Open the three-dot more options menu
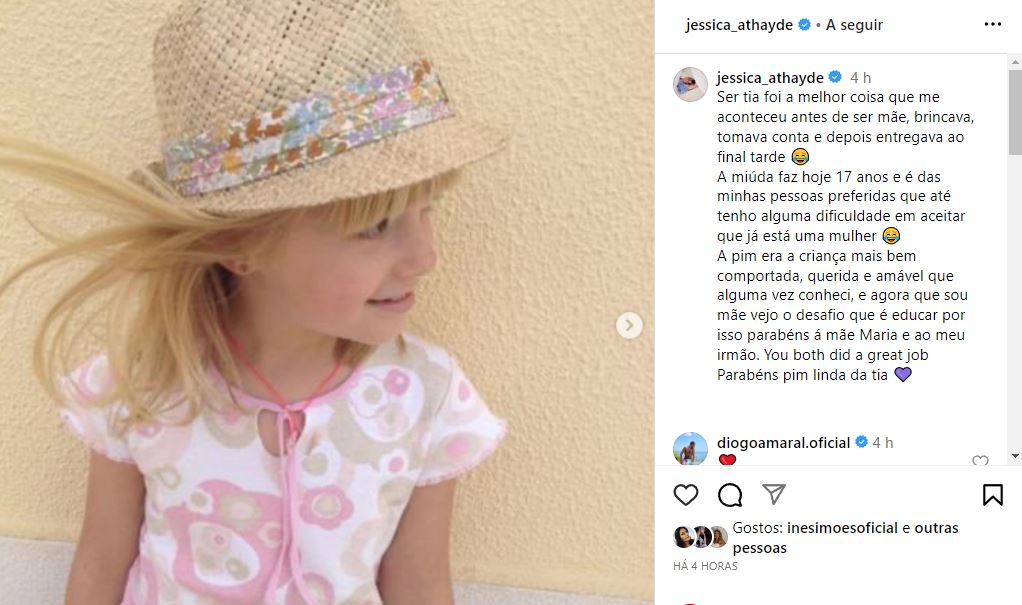 pyautogui.click(x=993, y=25)
